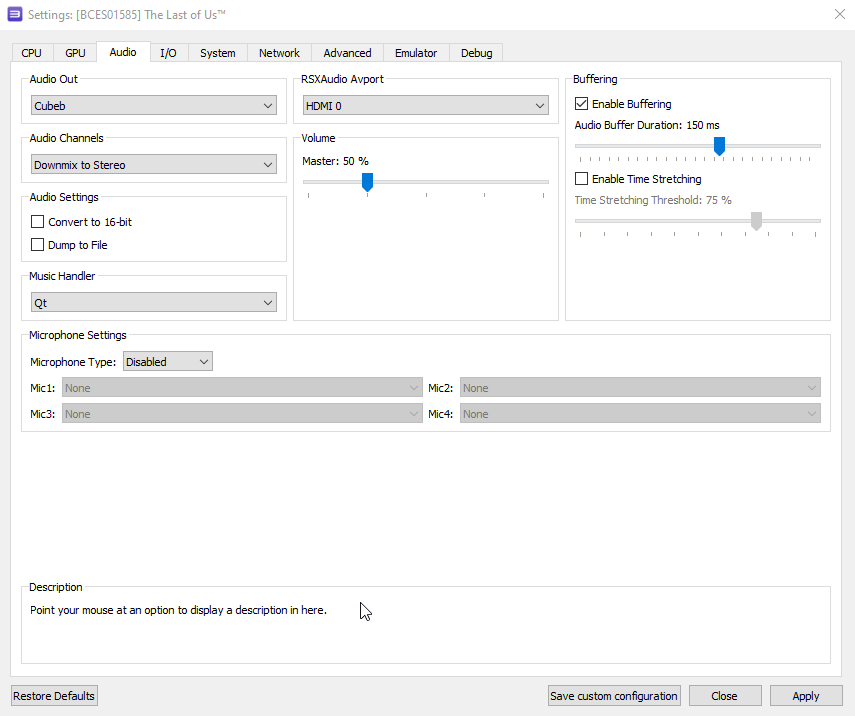The image size is (855, 716).
Task: Open the RSXAudio Avport HDMI 0 dropdown
Action: click(x=425, y=106)
